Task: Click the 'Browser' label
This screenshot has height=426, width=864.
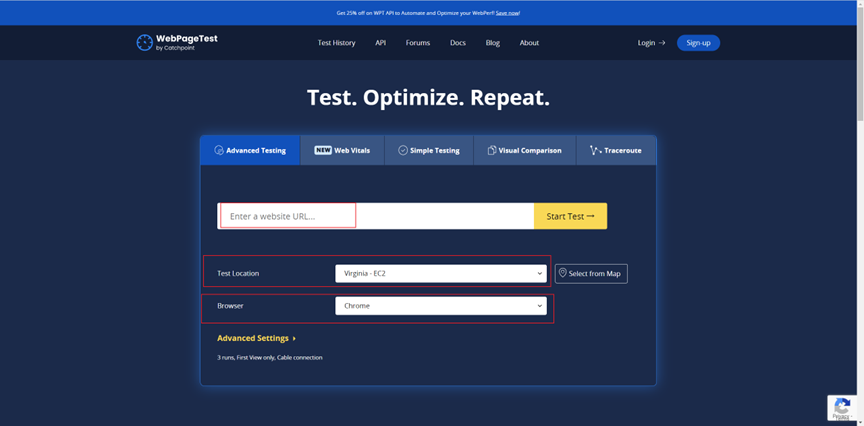Action: (230, 306)
